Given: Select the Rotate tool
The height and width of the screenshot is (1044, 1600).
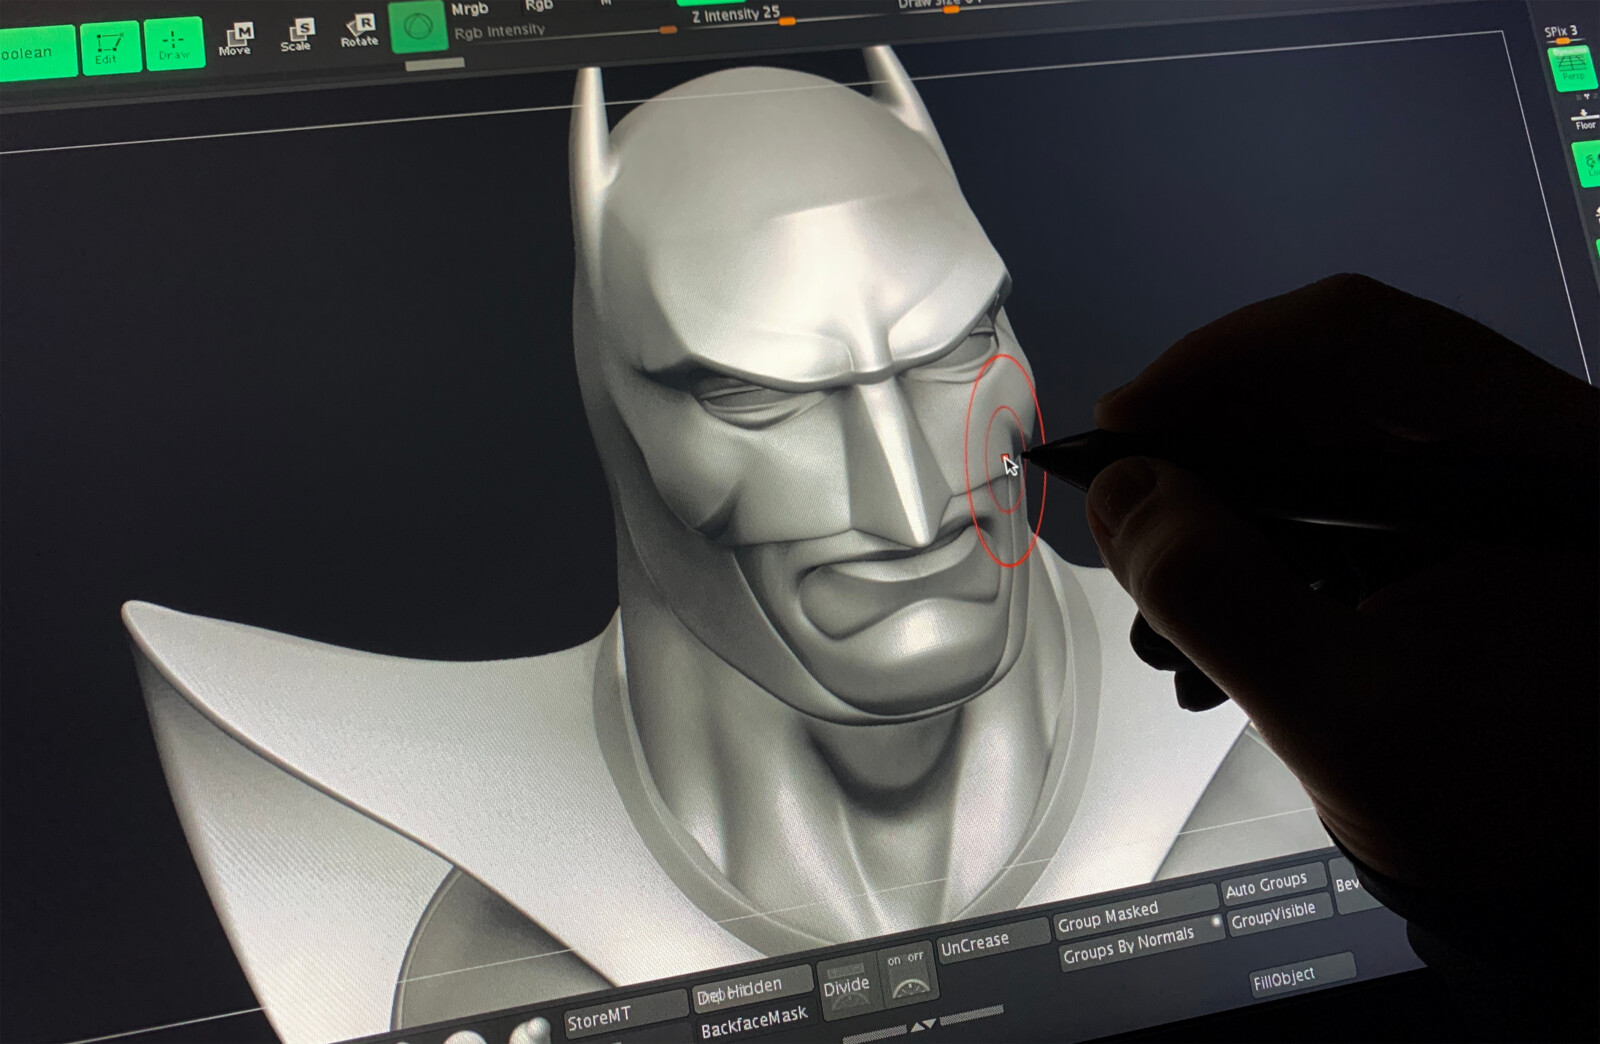Looking at the screenshot, I should [x=359, y=30].
